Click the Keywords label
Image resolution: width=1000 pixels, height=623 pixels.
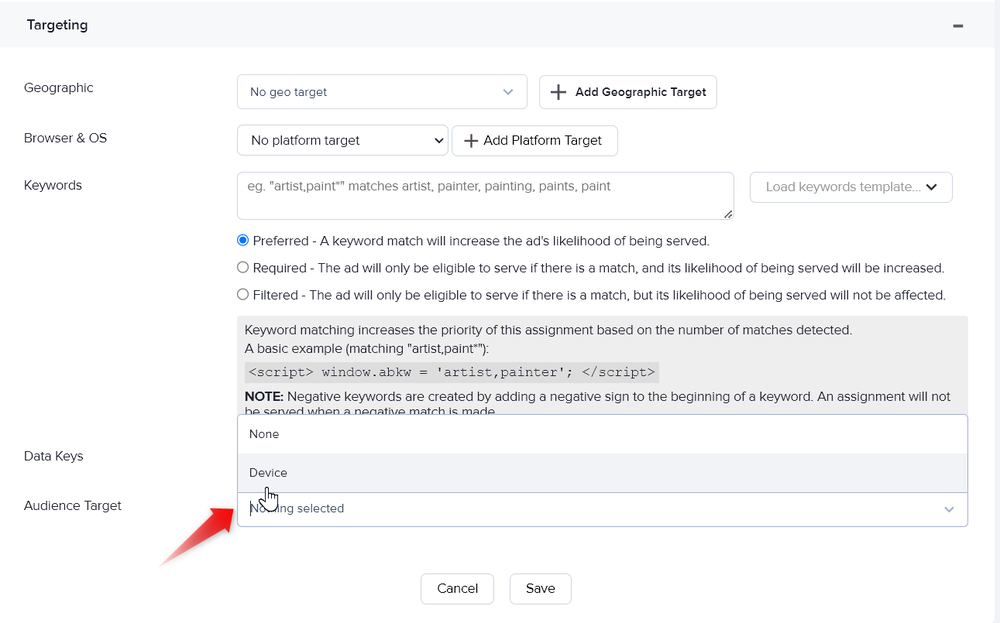(x=53, y=186)
